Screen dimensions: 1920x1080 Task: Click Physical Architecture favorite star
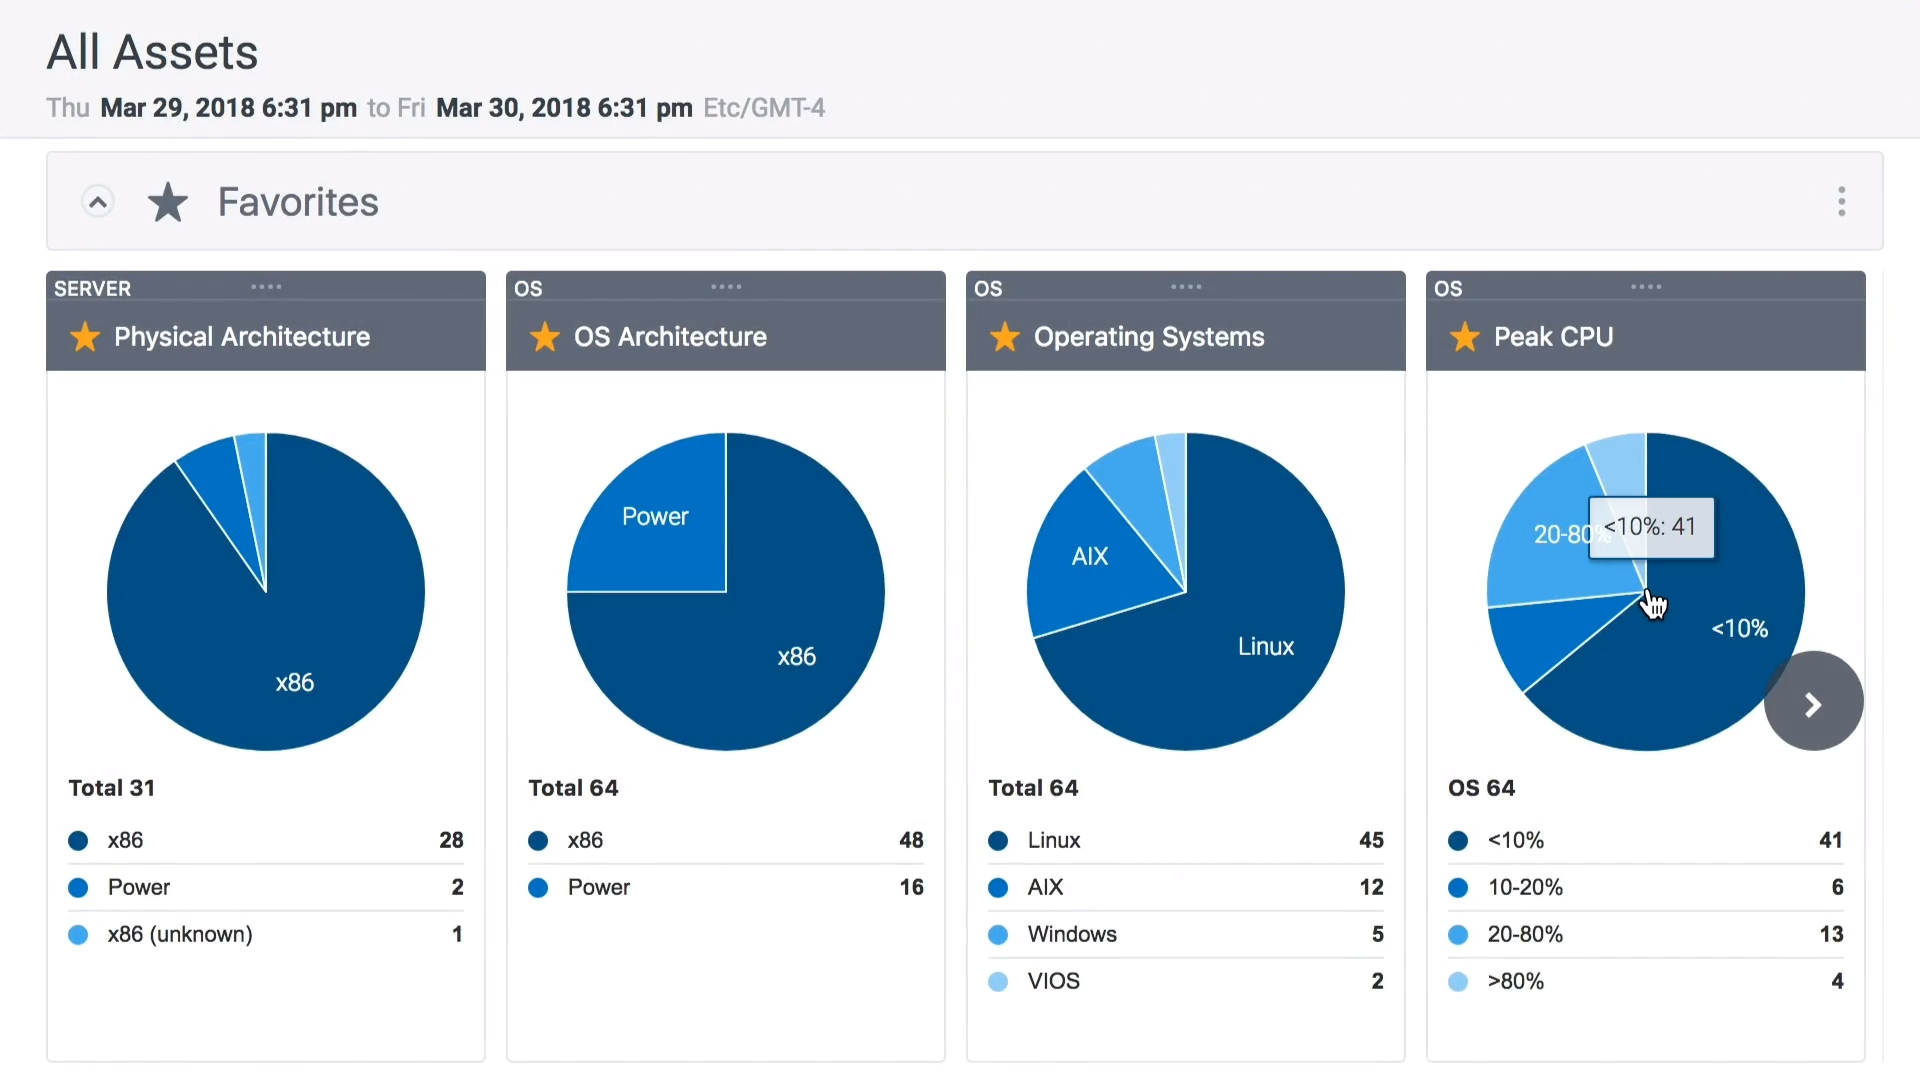click(85, 337)
